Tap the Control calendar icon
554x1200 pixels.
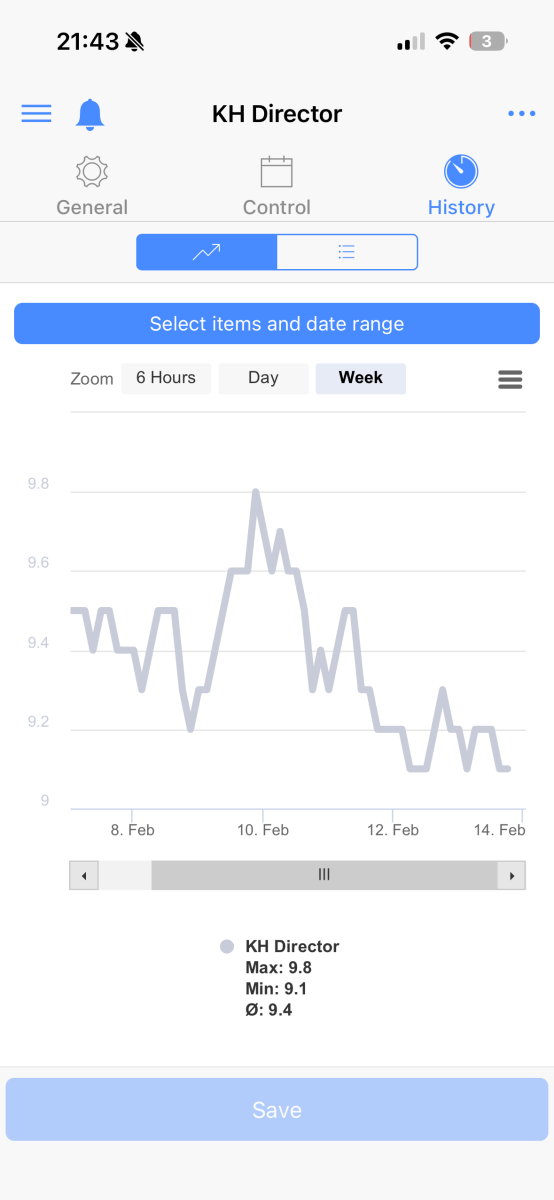click(276, 171)
